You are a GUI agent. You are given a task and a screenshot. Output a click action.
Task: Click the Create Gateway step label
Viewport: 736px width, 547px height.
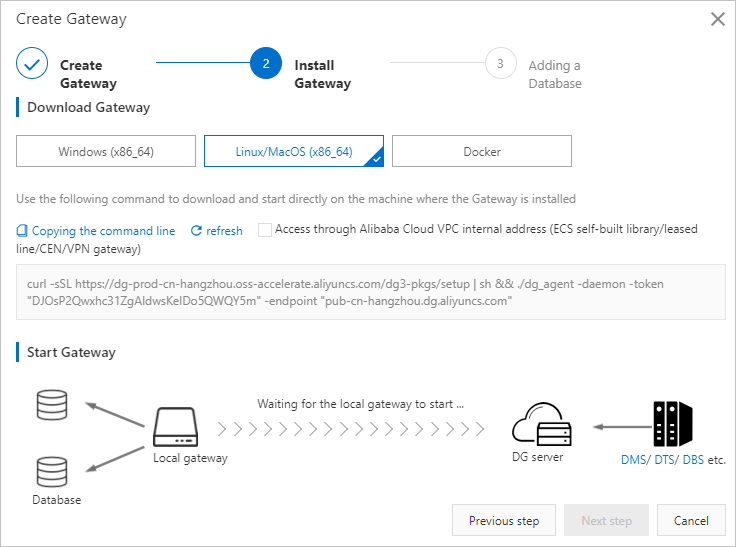coord(88,74)
